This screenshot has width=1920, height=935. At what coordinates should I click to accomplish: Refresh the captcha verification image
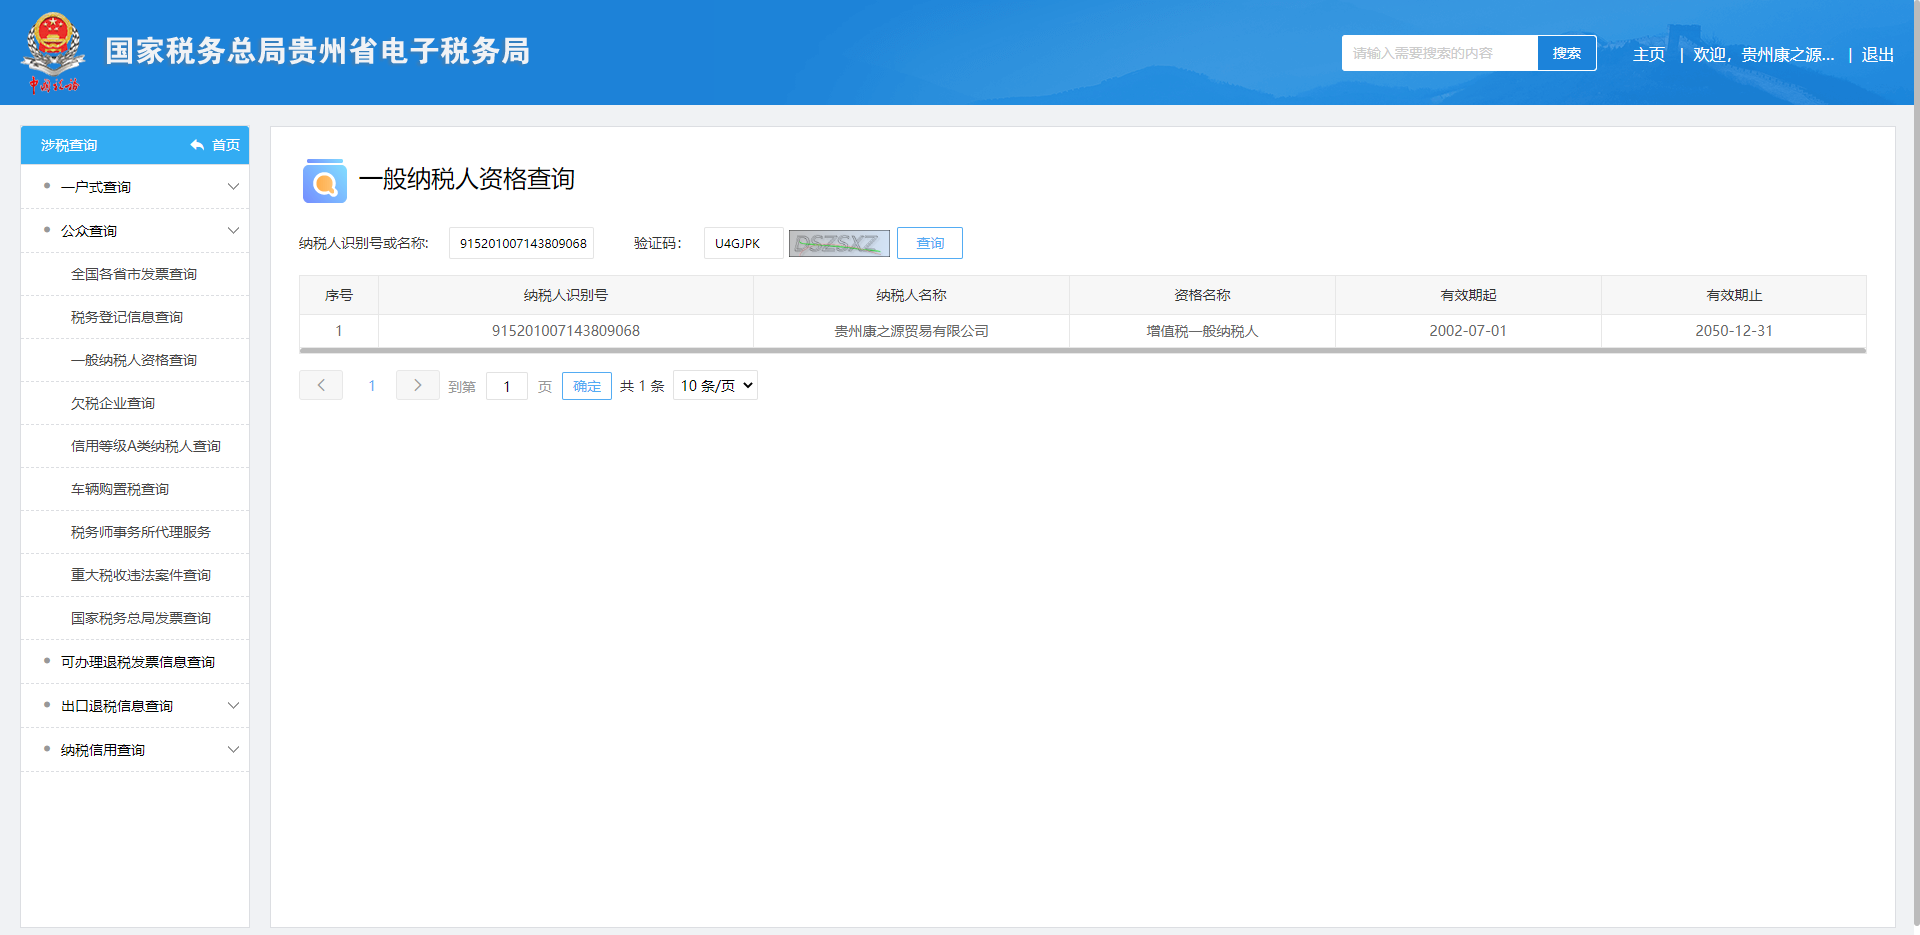pyautogui.click(x=838, y=243)
